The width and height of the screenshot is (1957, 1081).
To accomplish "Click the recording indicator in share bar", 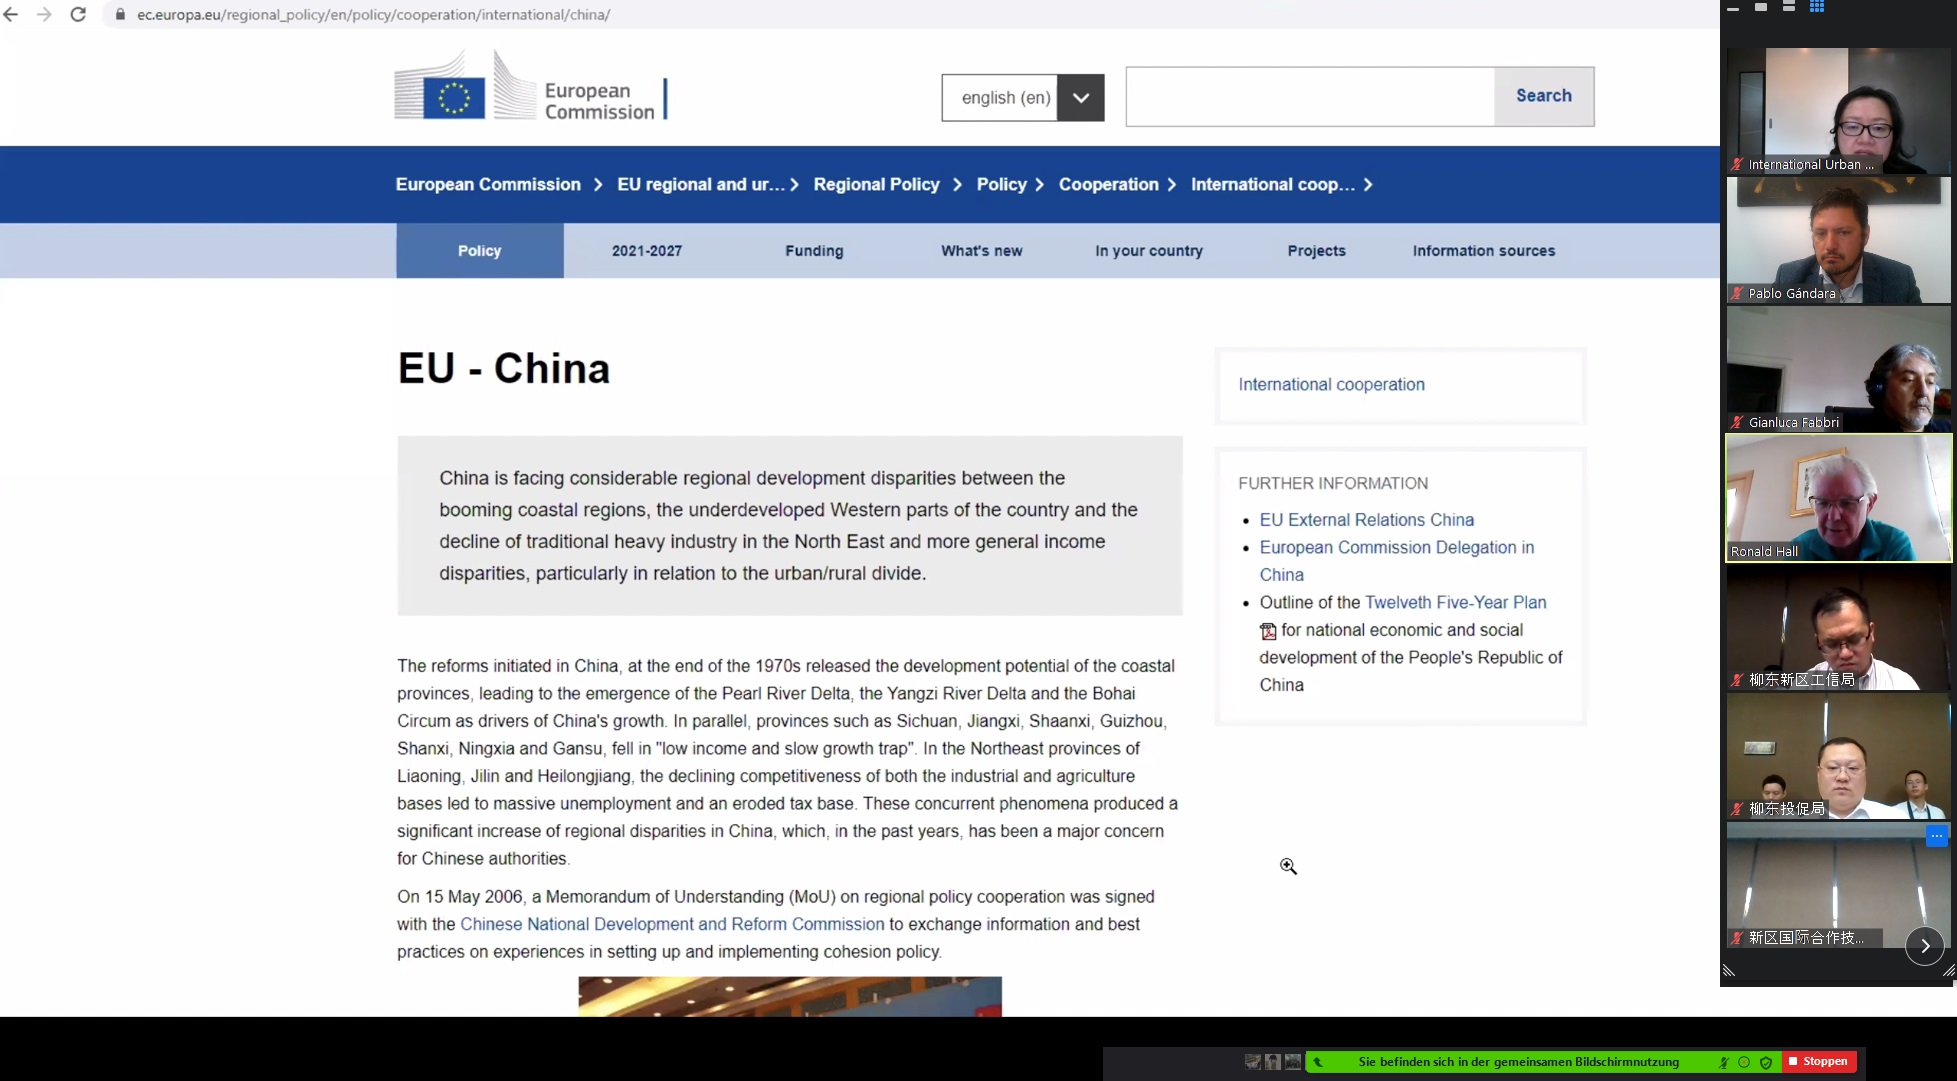I will tap(1744, 1062).
